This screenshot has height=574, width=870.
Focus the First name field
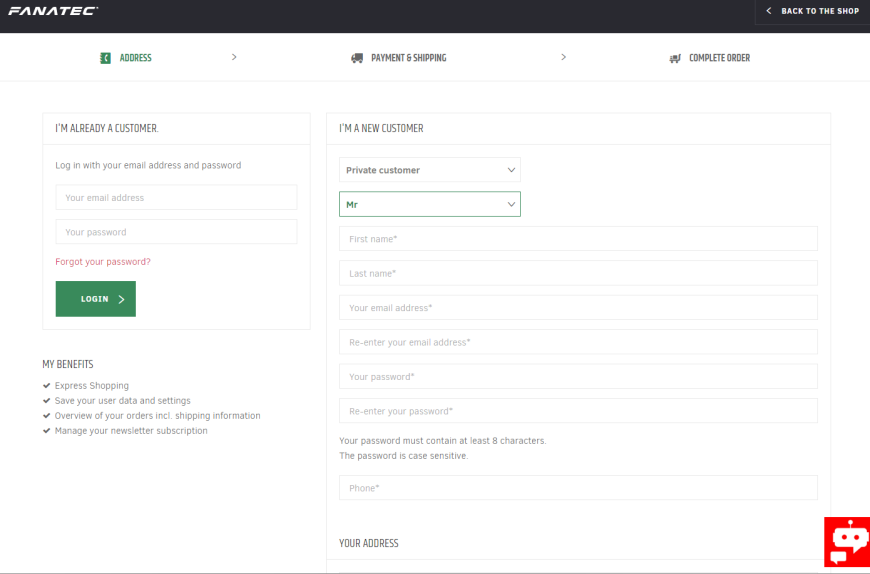pyautogui.click(x=578, y=238)
